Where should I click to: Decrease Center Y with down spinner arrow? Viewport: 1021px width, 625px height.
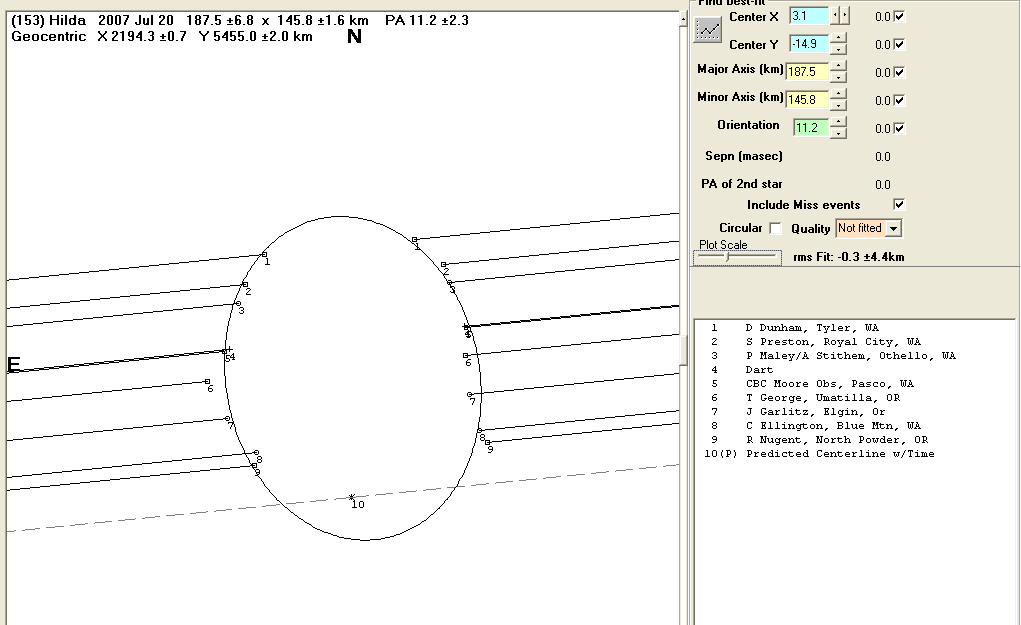[x=839, y=49]
